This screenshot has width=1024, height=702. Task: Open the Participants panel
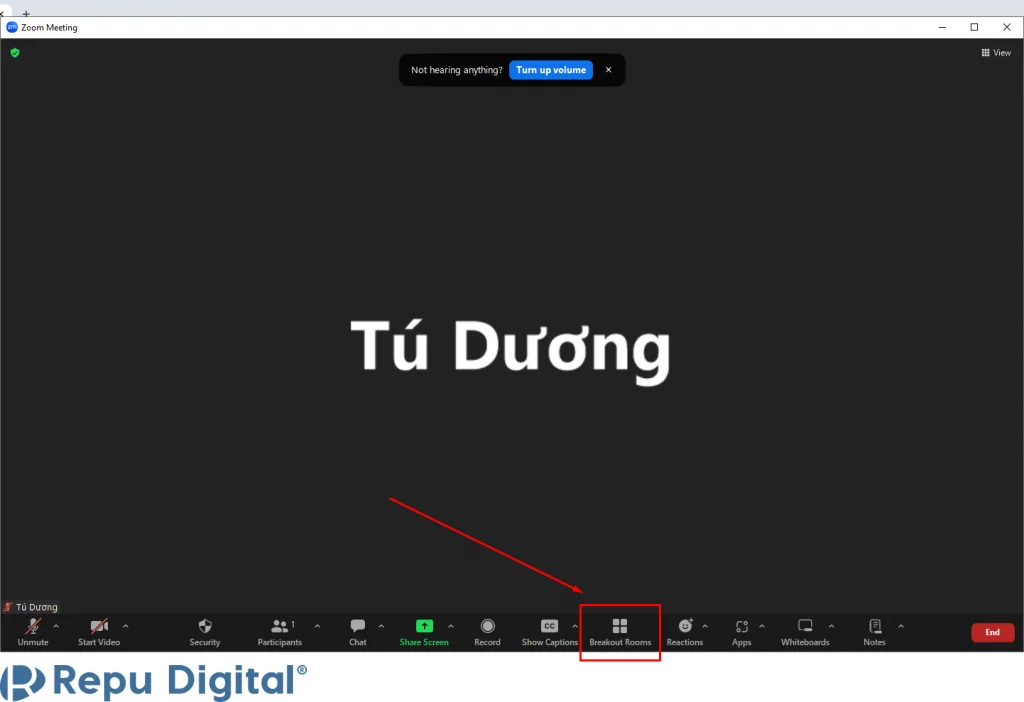pos(280,631)
